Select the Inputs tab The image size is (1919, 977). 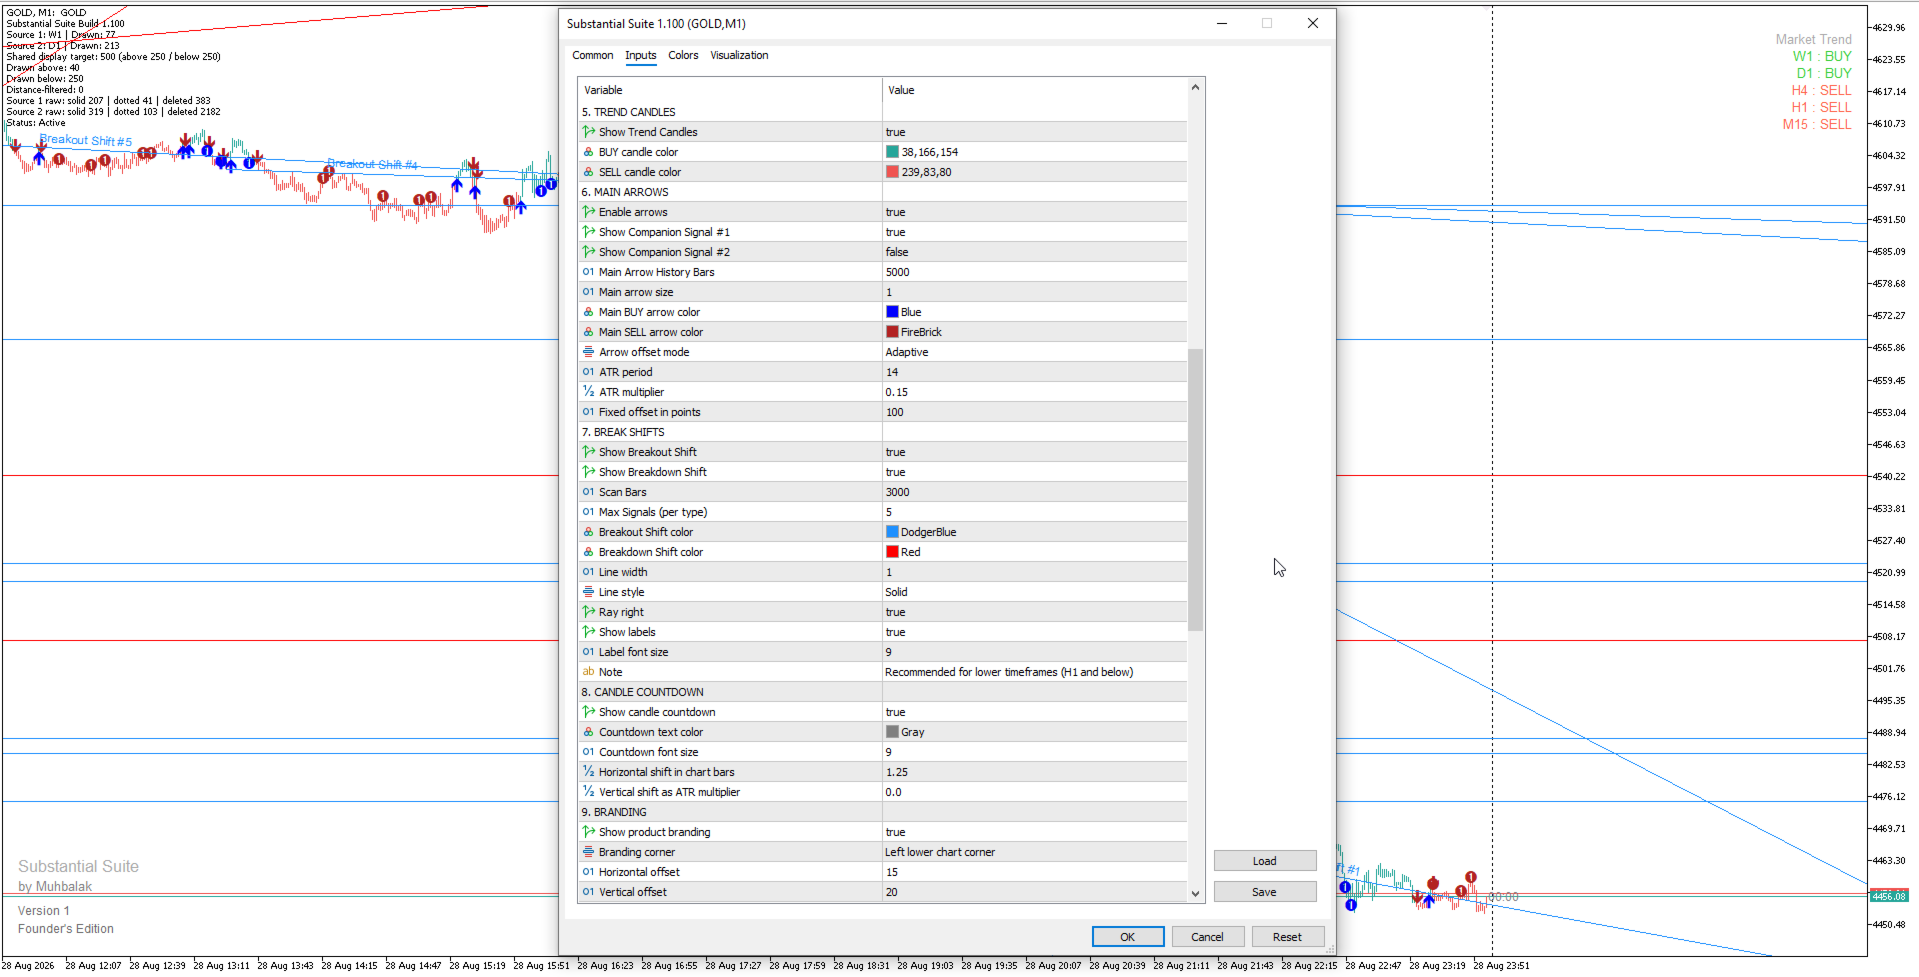[641, 56]
